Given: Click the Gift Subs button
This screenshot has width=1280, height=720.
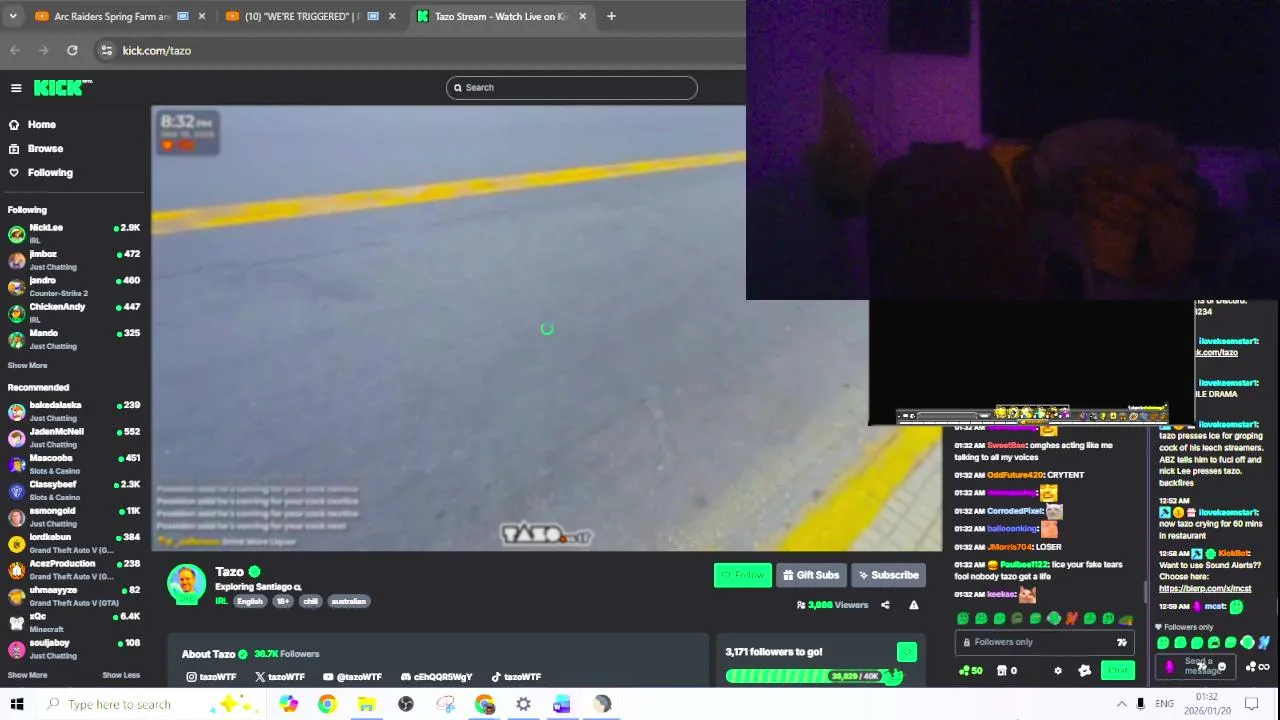Looking at the screenshot, I should click(x=811, y=575).
